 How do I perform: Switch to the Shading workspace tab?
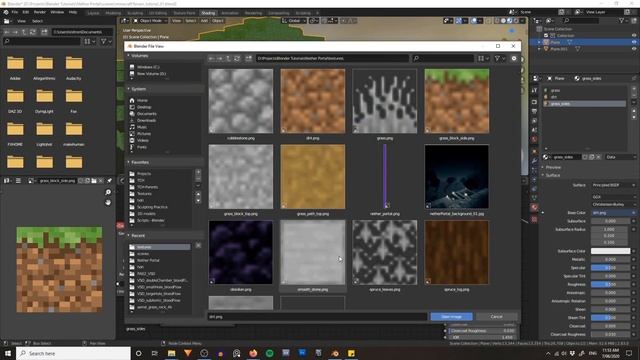coord(208,13)
